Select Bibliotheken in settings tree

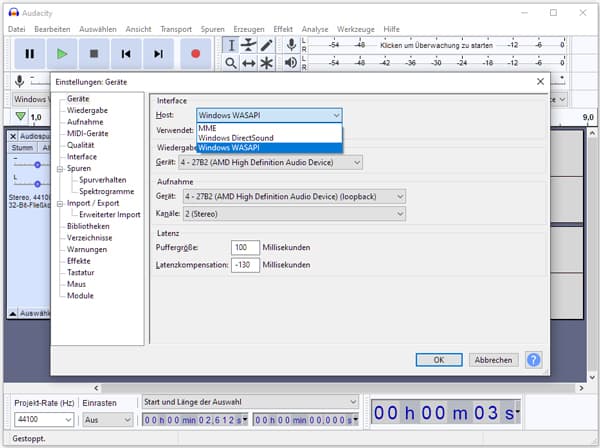click(88, 226)
